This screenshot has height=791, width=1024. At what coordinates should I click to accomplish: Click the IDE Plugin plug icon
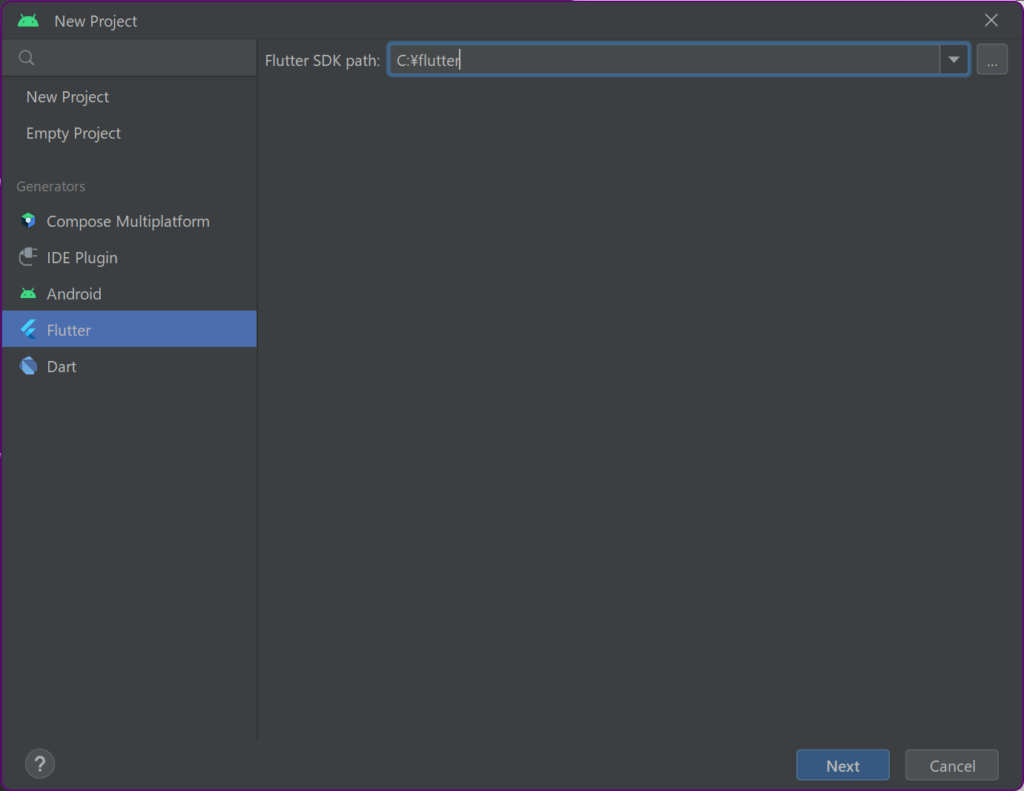28,257
